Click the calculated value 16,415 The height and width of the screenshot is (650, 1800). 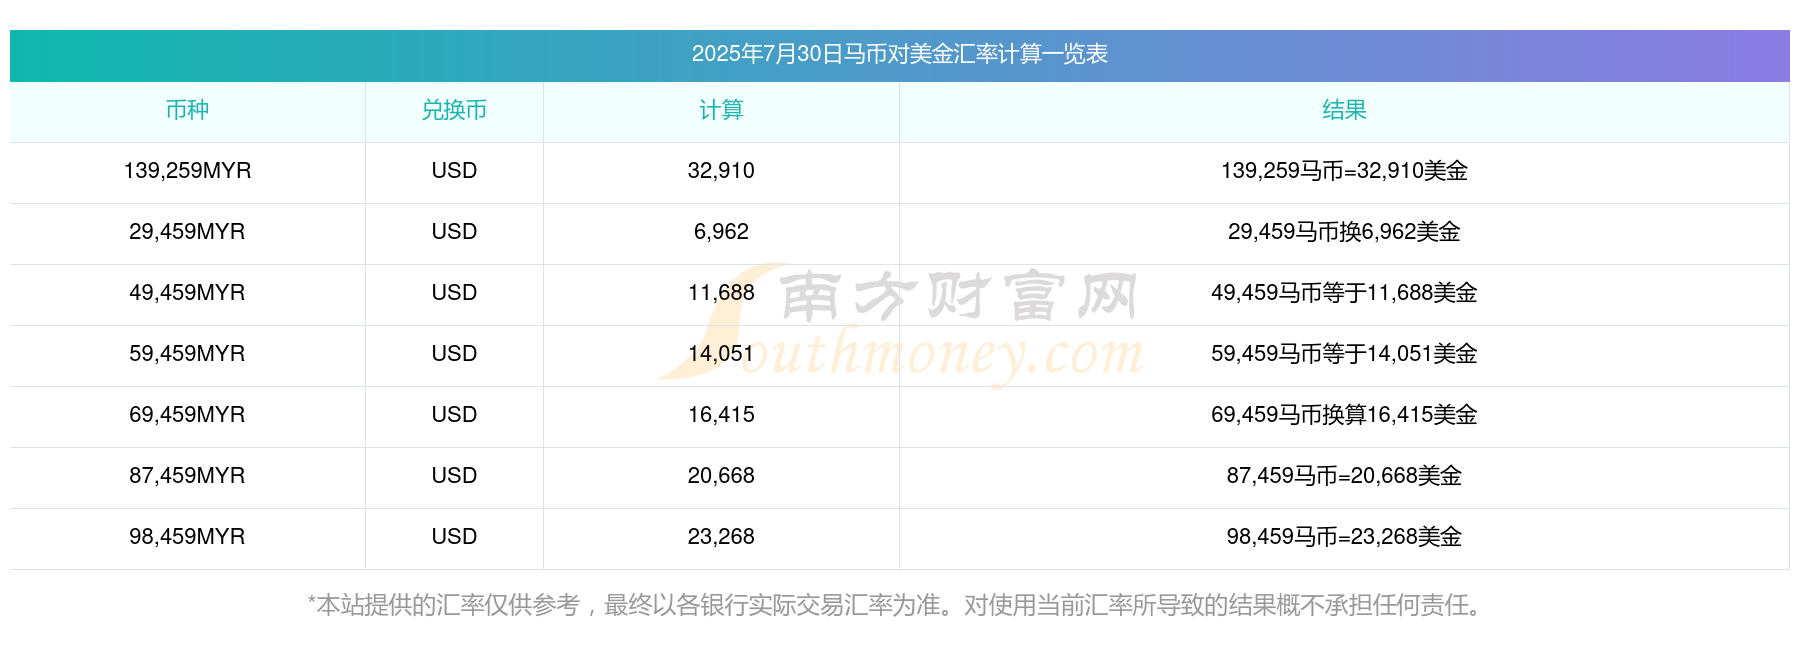[721, 415]
